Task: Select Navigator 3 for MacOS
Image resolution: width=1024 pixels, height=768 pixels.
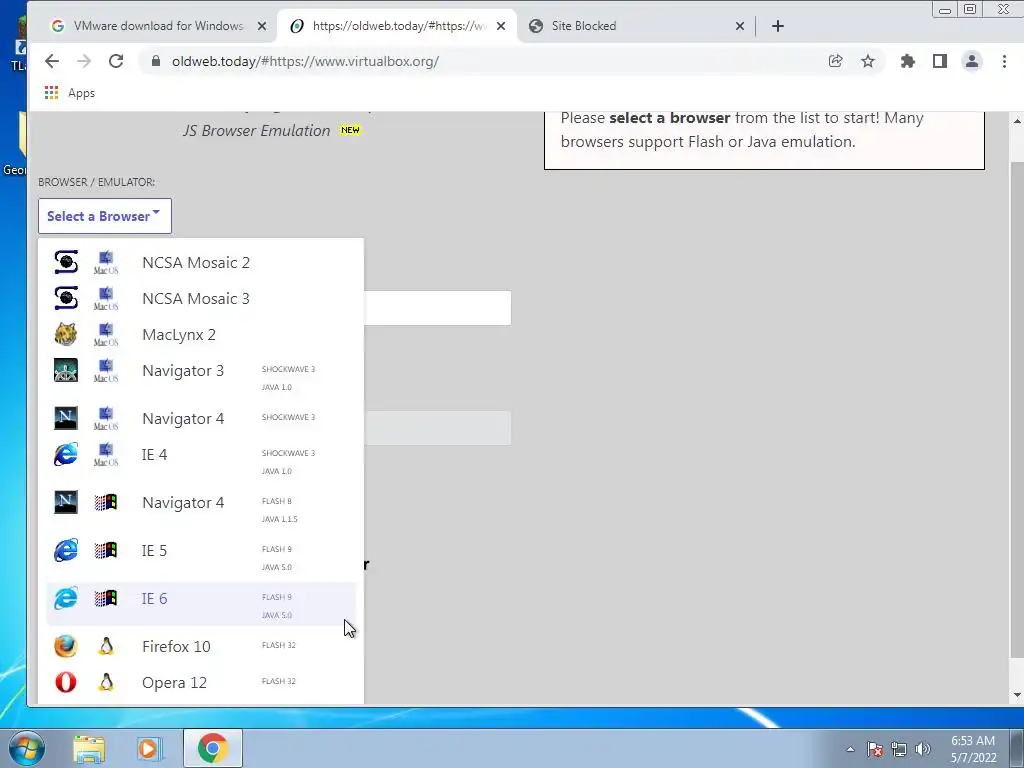Action: tap(201, 377)
